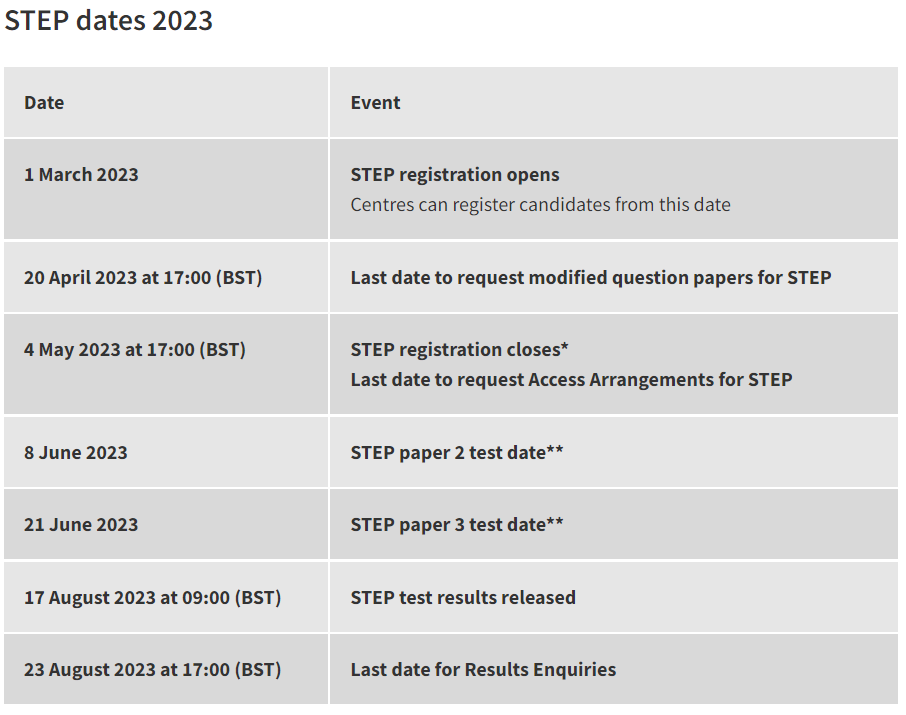Click the double asterisk after paper 3 test date
The width and height of the screenshot is (906, 715).
click(555, 523)
